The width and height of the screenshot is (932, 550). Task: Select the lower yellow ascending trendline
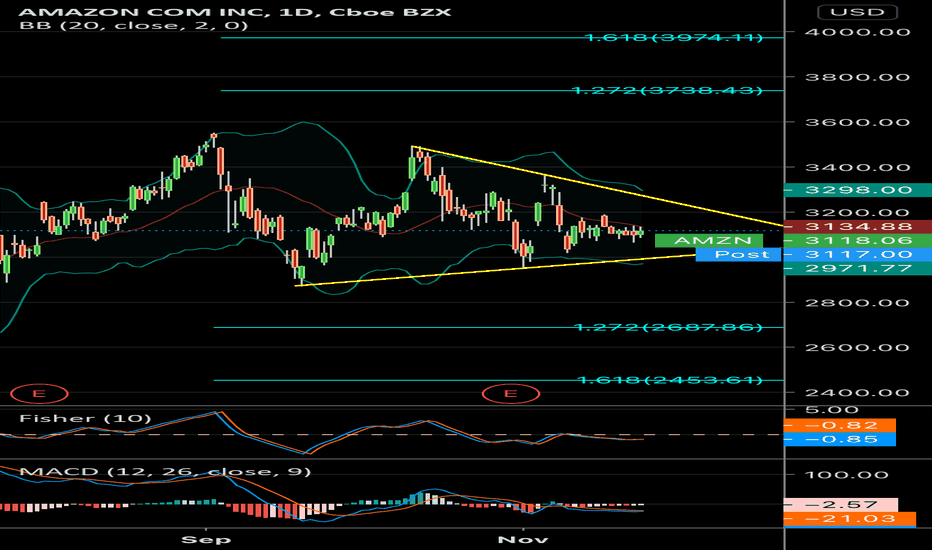495,271
